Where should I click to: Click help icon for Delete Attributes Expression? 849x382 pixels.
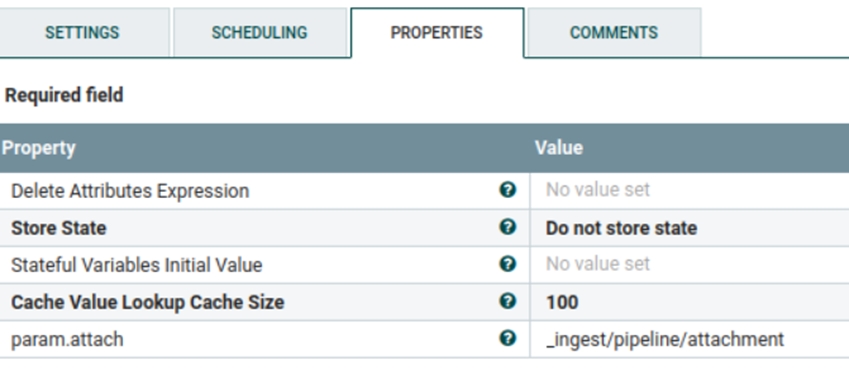click(507, 190)
